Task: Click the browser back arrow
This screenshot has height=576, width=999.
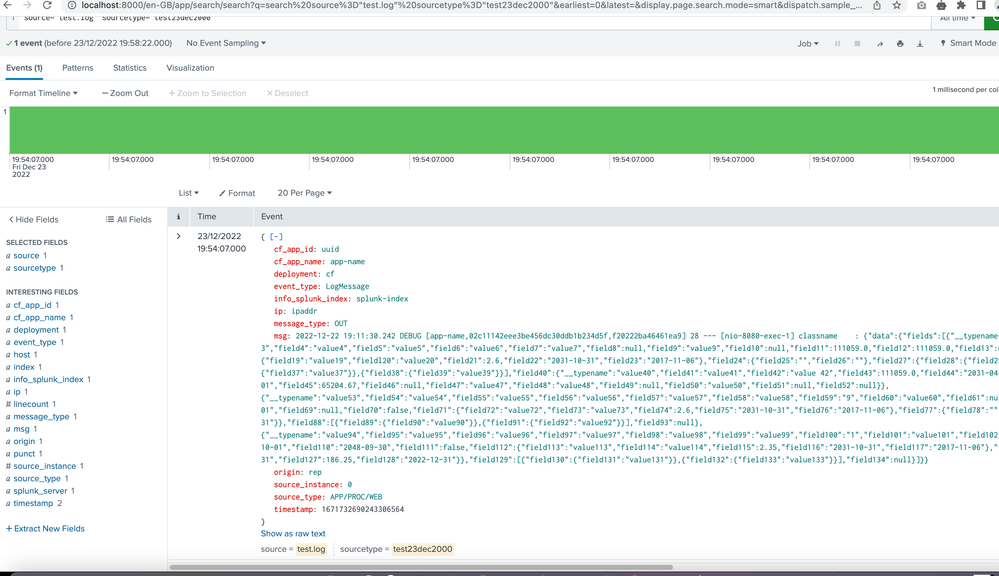Action: click(x=7, y=5)
